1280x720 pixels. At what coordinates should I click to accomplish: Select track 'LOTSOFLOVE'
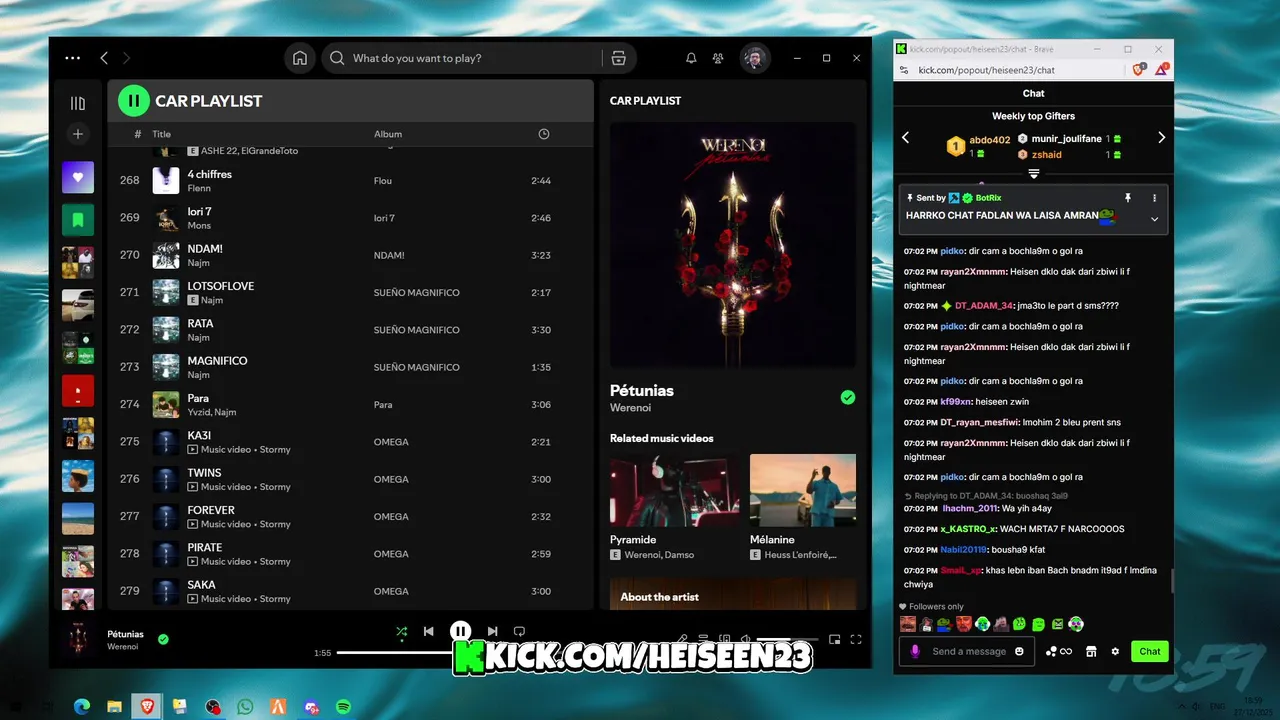350,293
